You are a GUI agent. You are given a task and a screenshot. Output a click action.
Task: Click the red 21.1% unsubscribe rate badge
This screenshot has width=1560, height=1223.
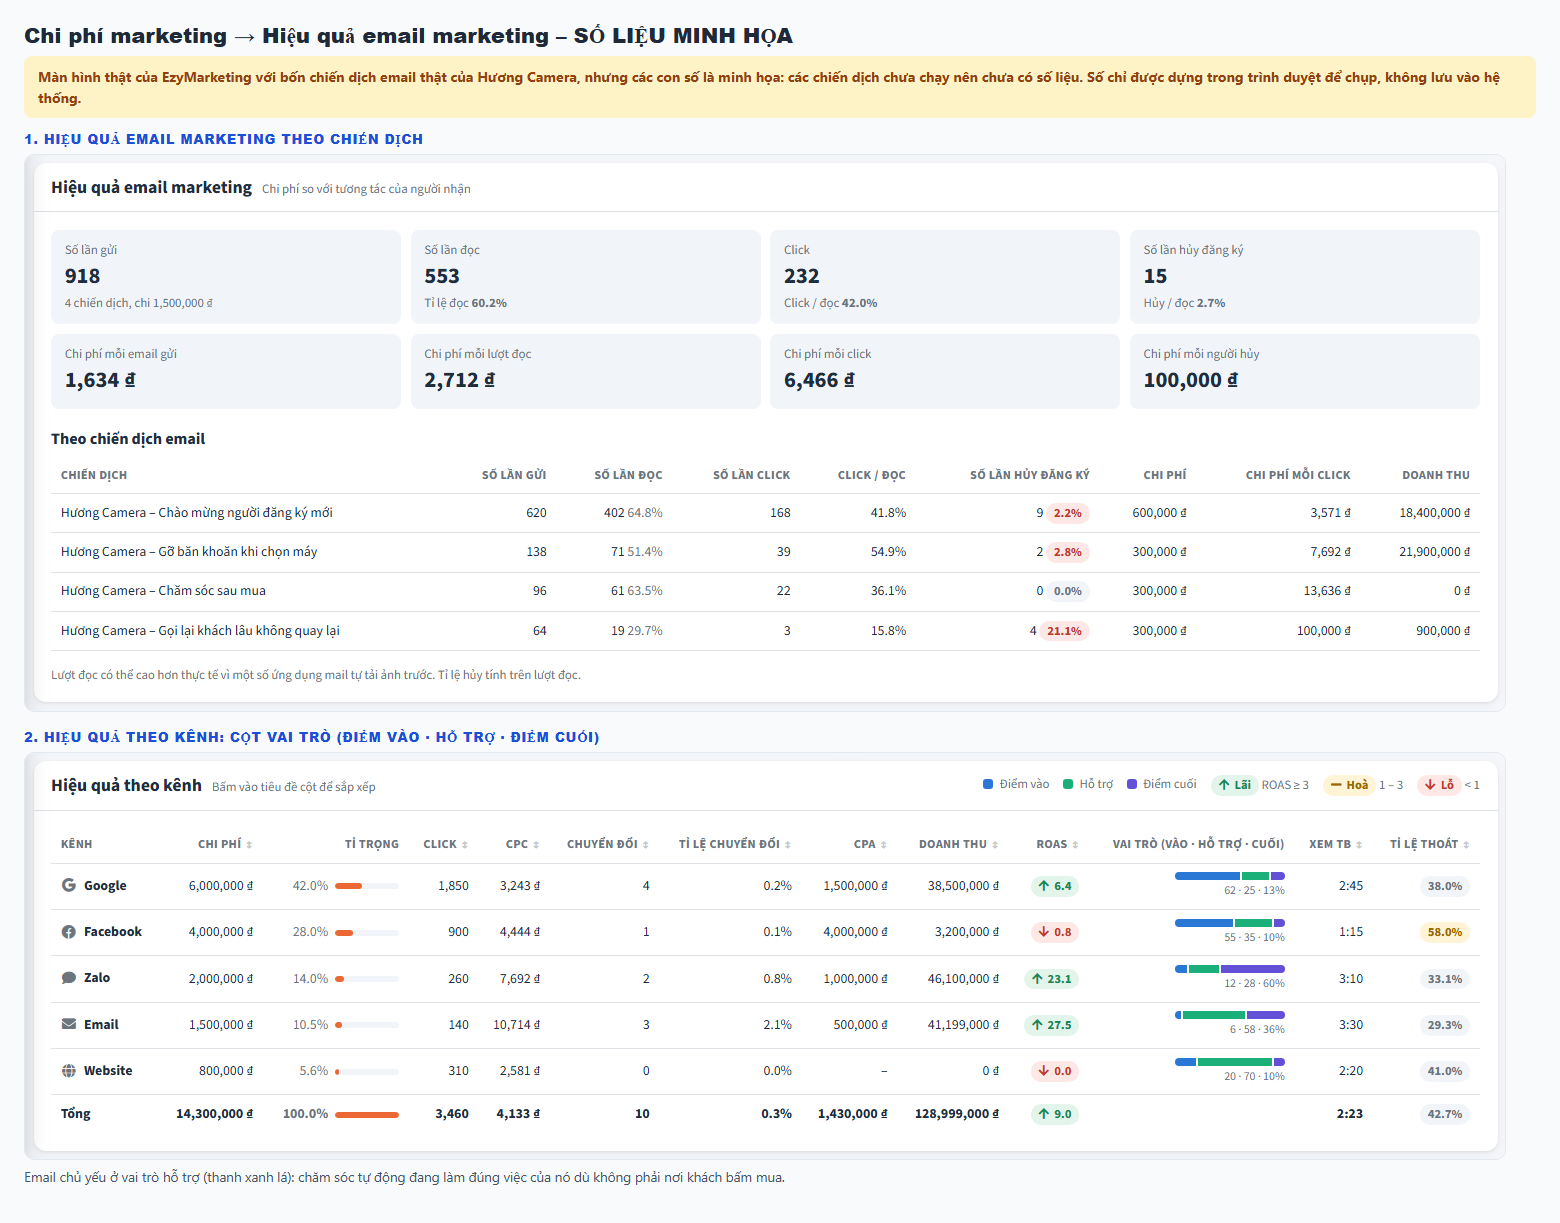(1064, 631)
